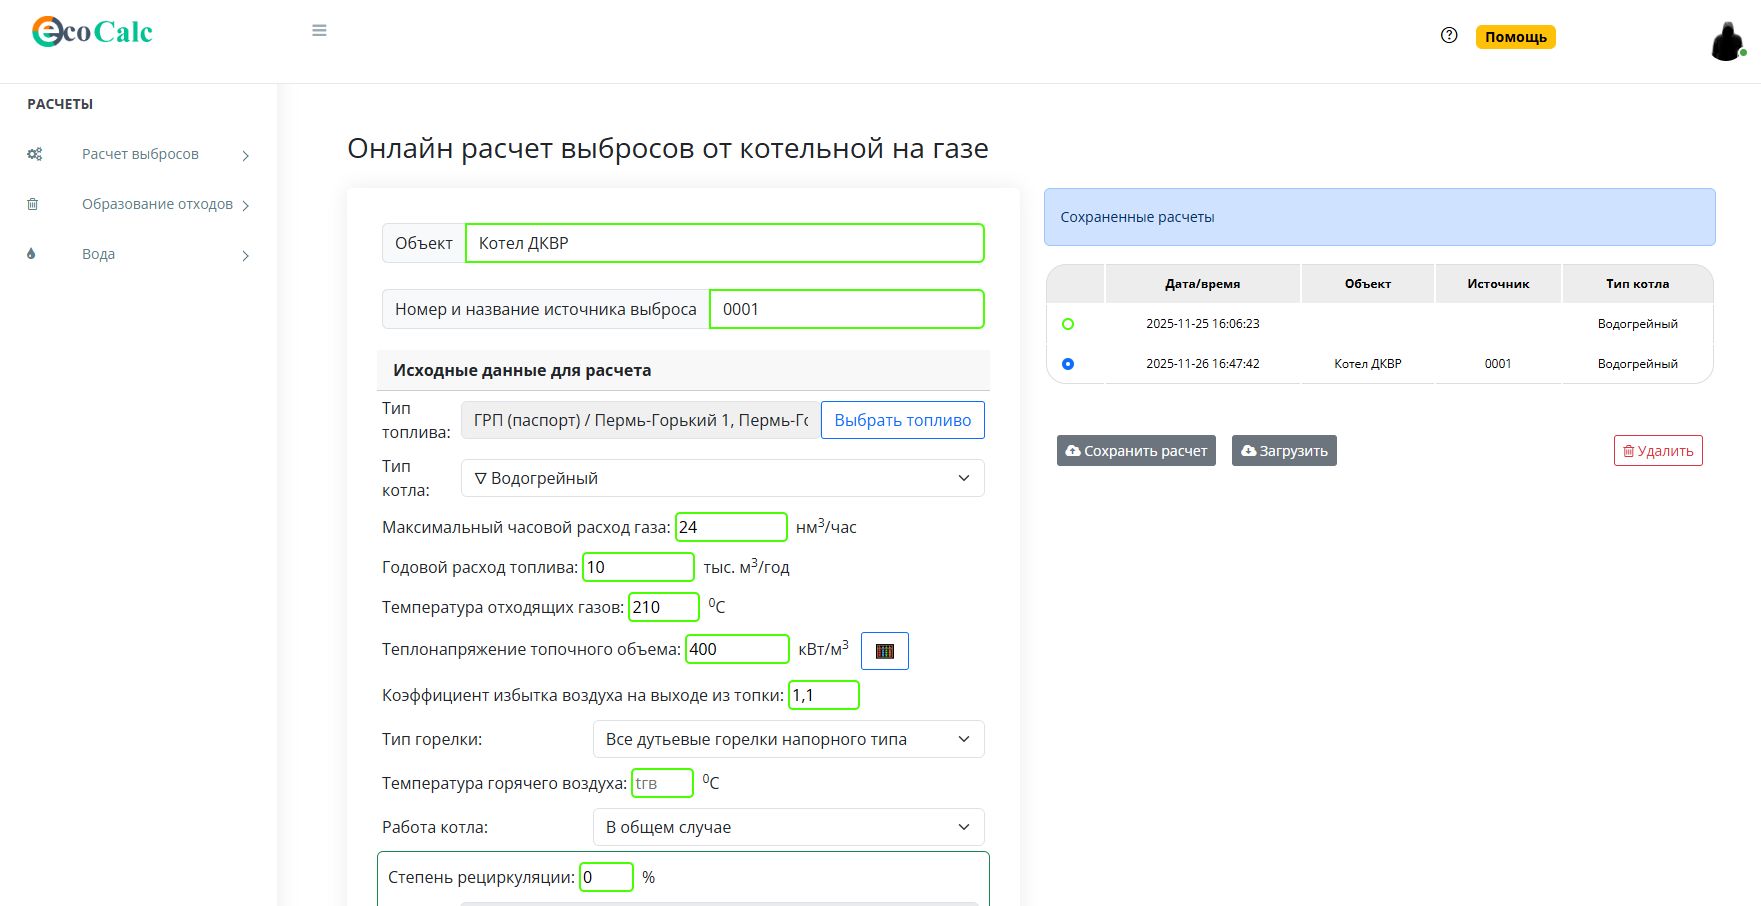This screenshot has width=1761, height=906.
Task: Click the gears icon beside Расчет выбросов
Action: [x=34, y=154]
